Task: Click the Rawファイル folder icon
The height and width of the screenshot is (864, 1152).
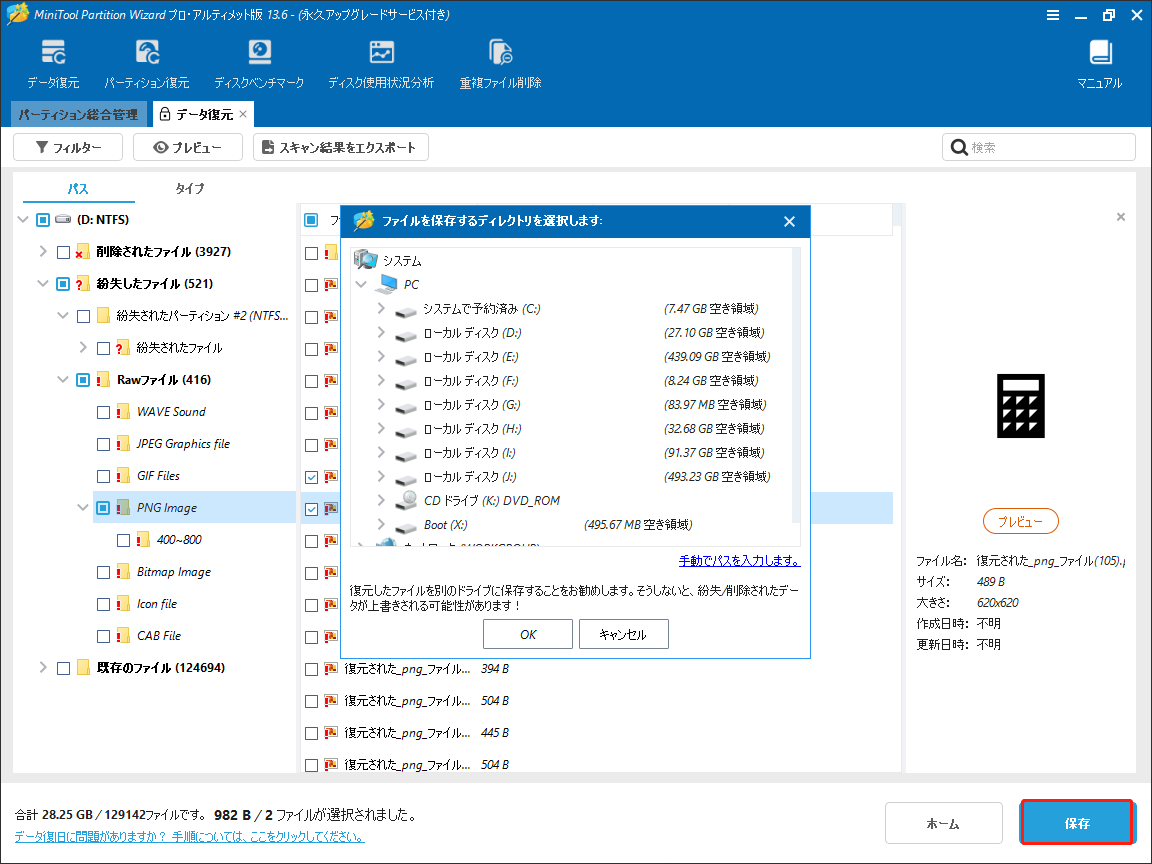Action: pyautogui.click(x=103, y=380)
